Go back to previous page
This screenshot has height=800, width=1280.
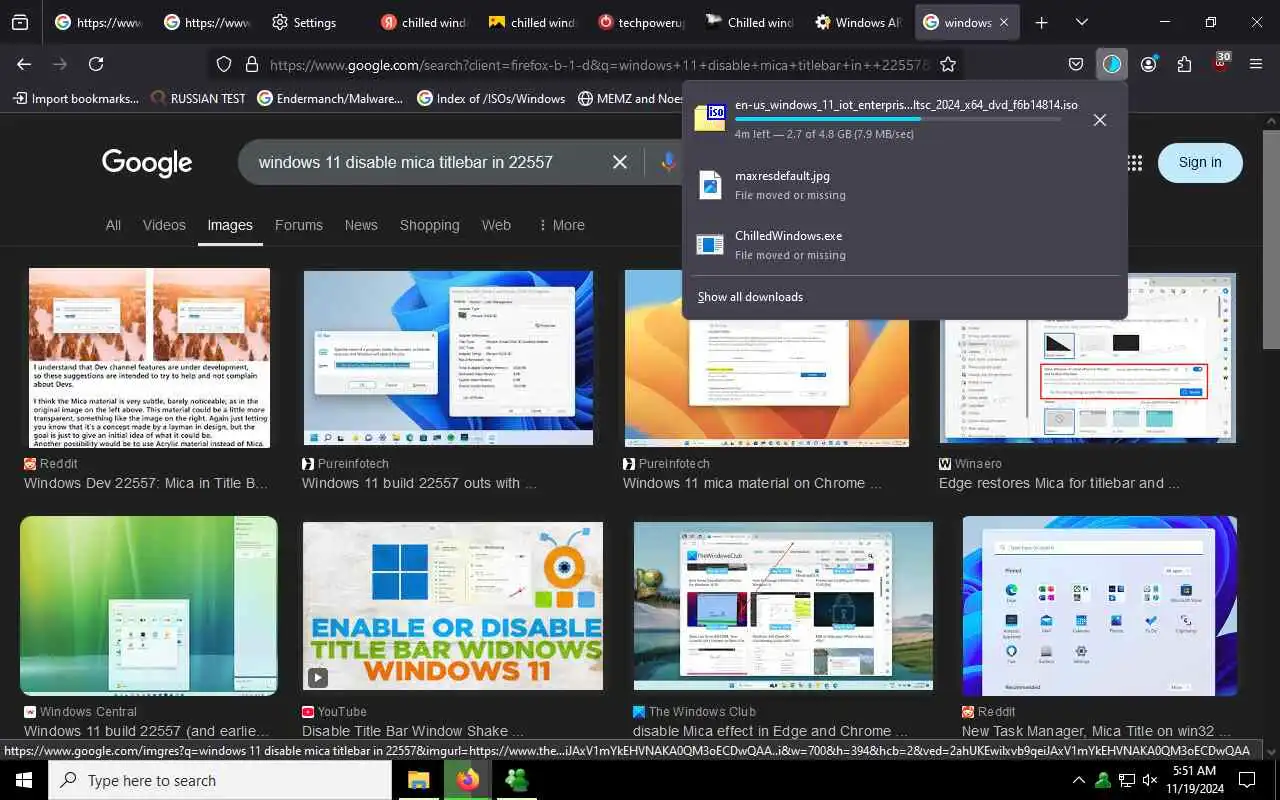tap(24, 64)
